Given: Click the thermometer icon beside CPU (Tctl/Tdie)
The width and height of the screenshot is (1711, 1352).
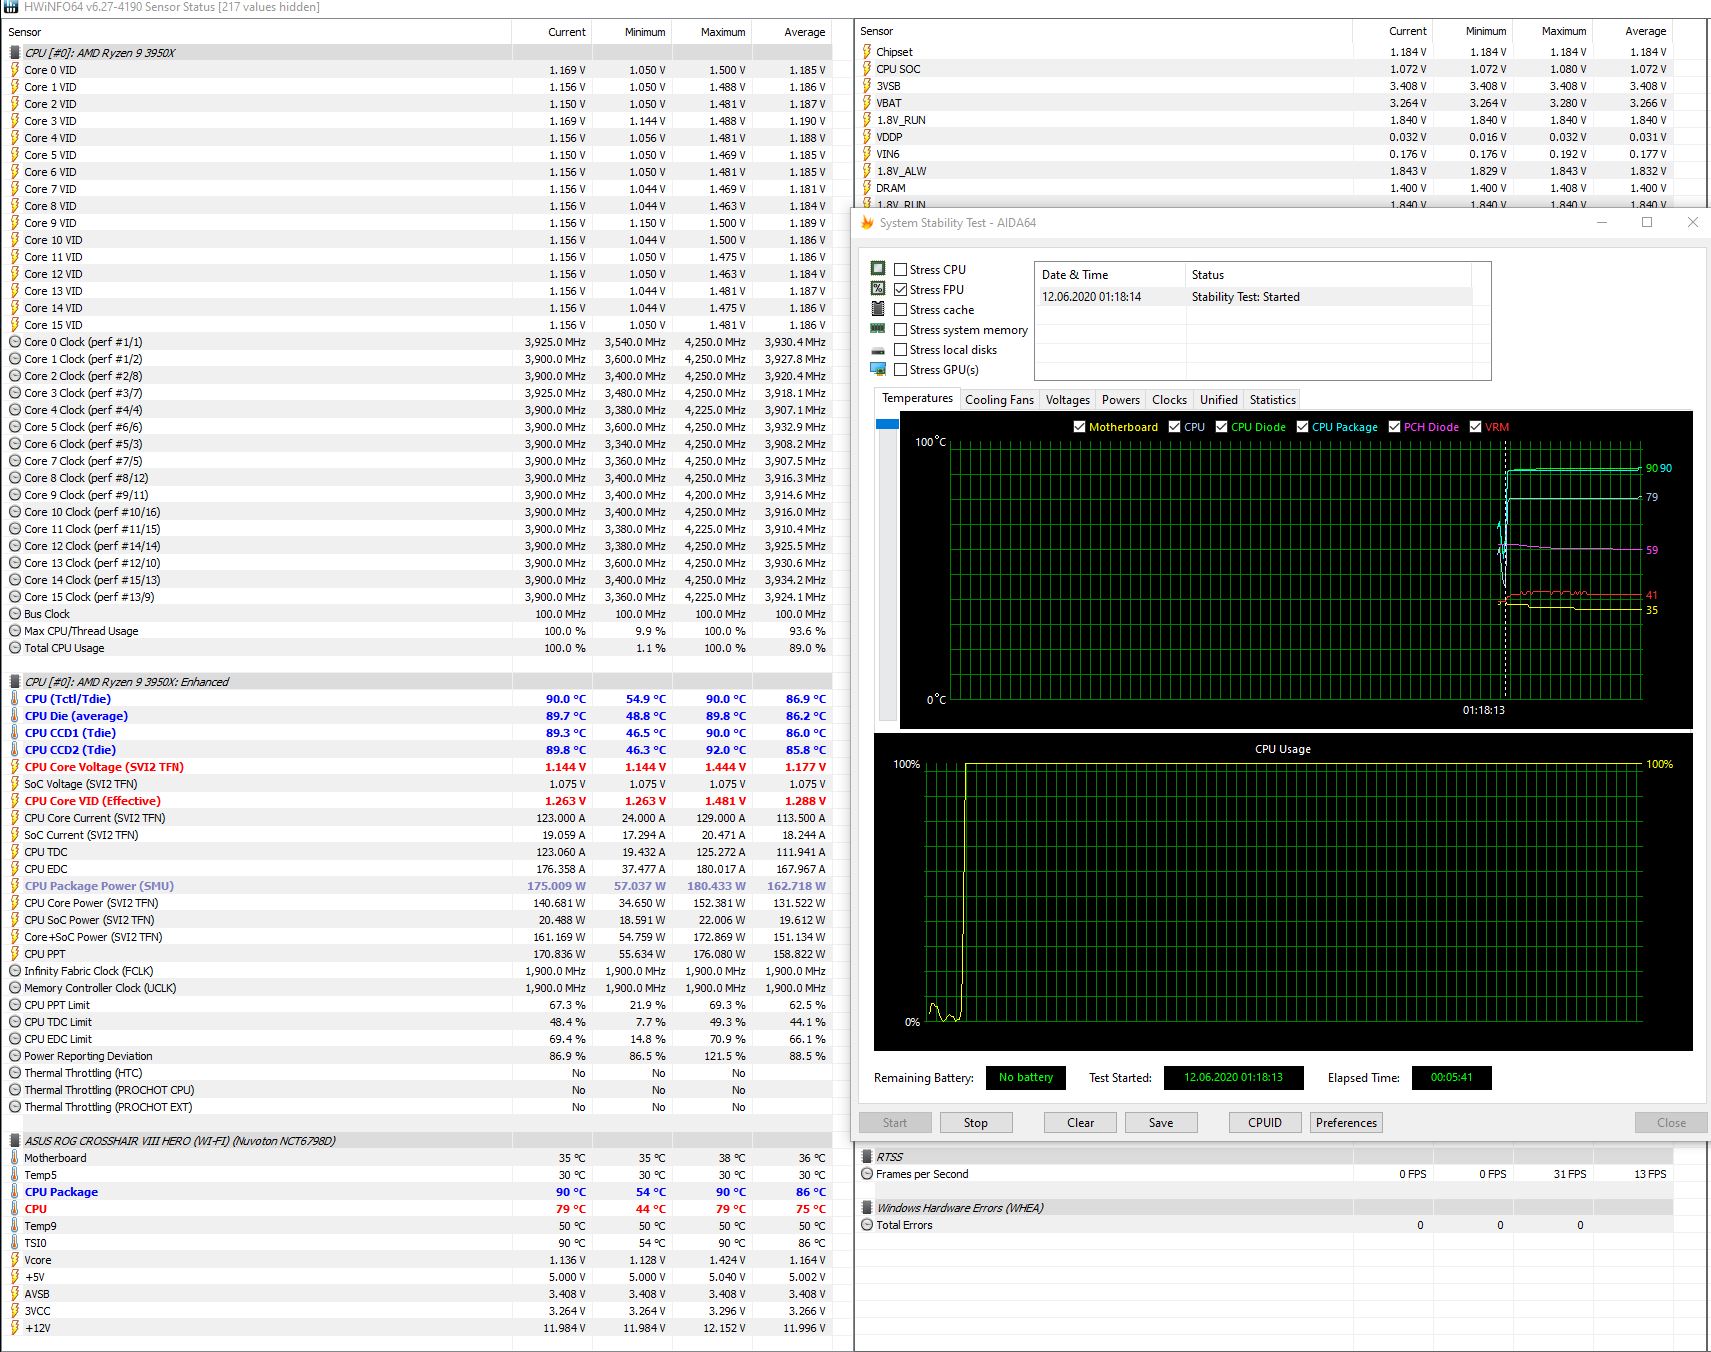Looking at the screenshot, I should 15,699.
